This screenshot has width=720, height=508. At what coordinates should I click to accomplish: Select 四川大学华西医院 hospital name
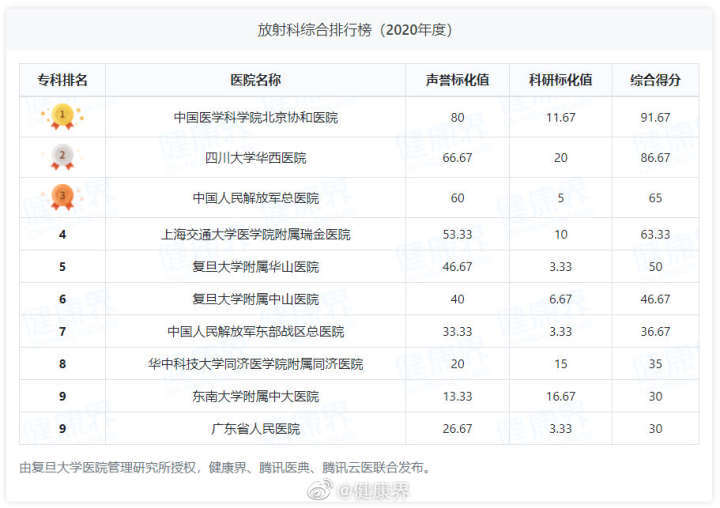pyautogui.click(x=256, y=158)
